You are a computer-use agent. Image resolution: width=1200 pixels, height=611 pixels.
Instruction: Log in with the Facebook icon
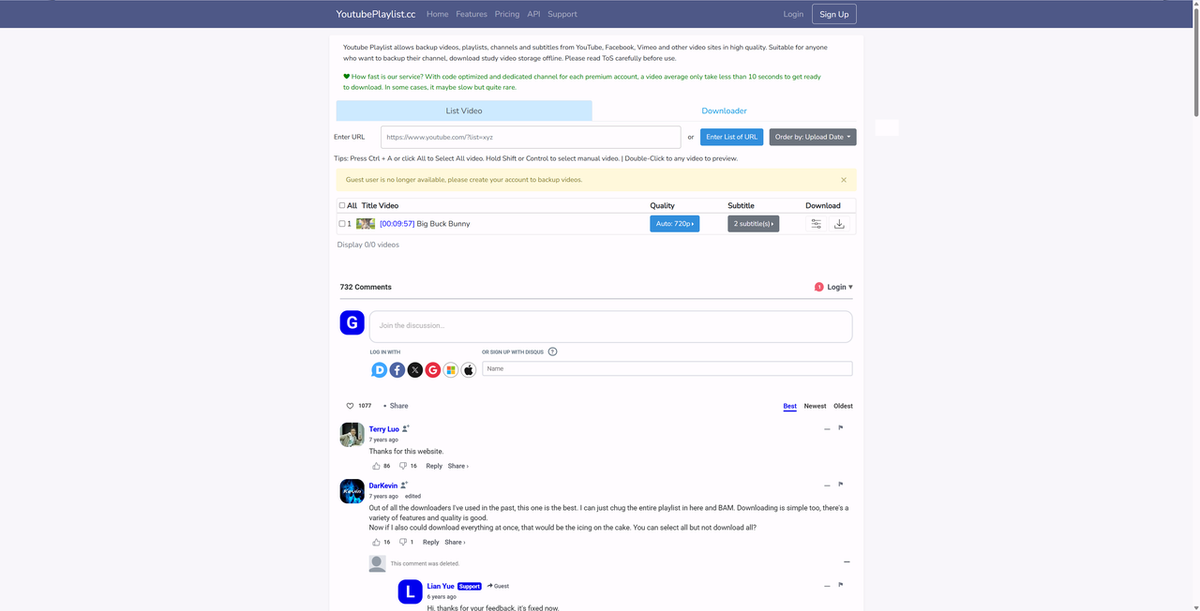coord(397,370)
